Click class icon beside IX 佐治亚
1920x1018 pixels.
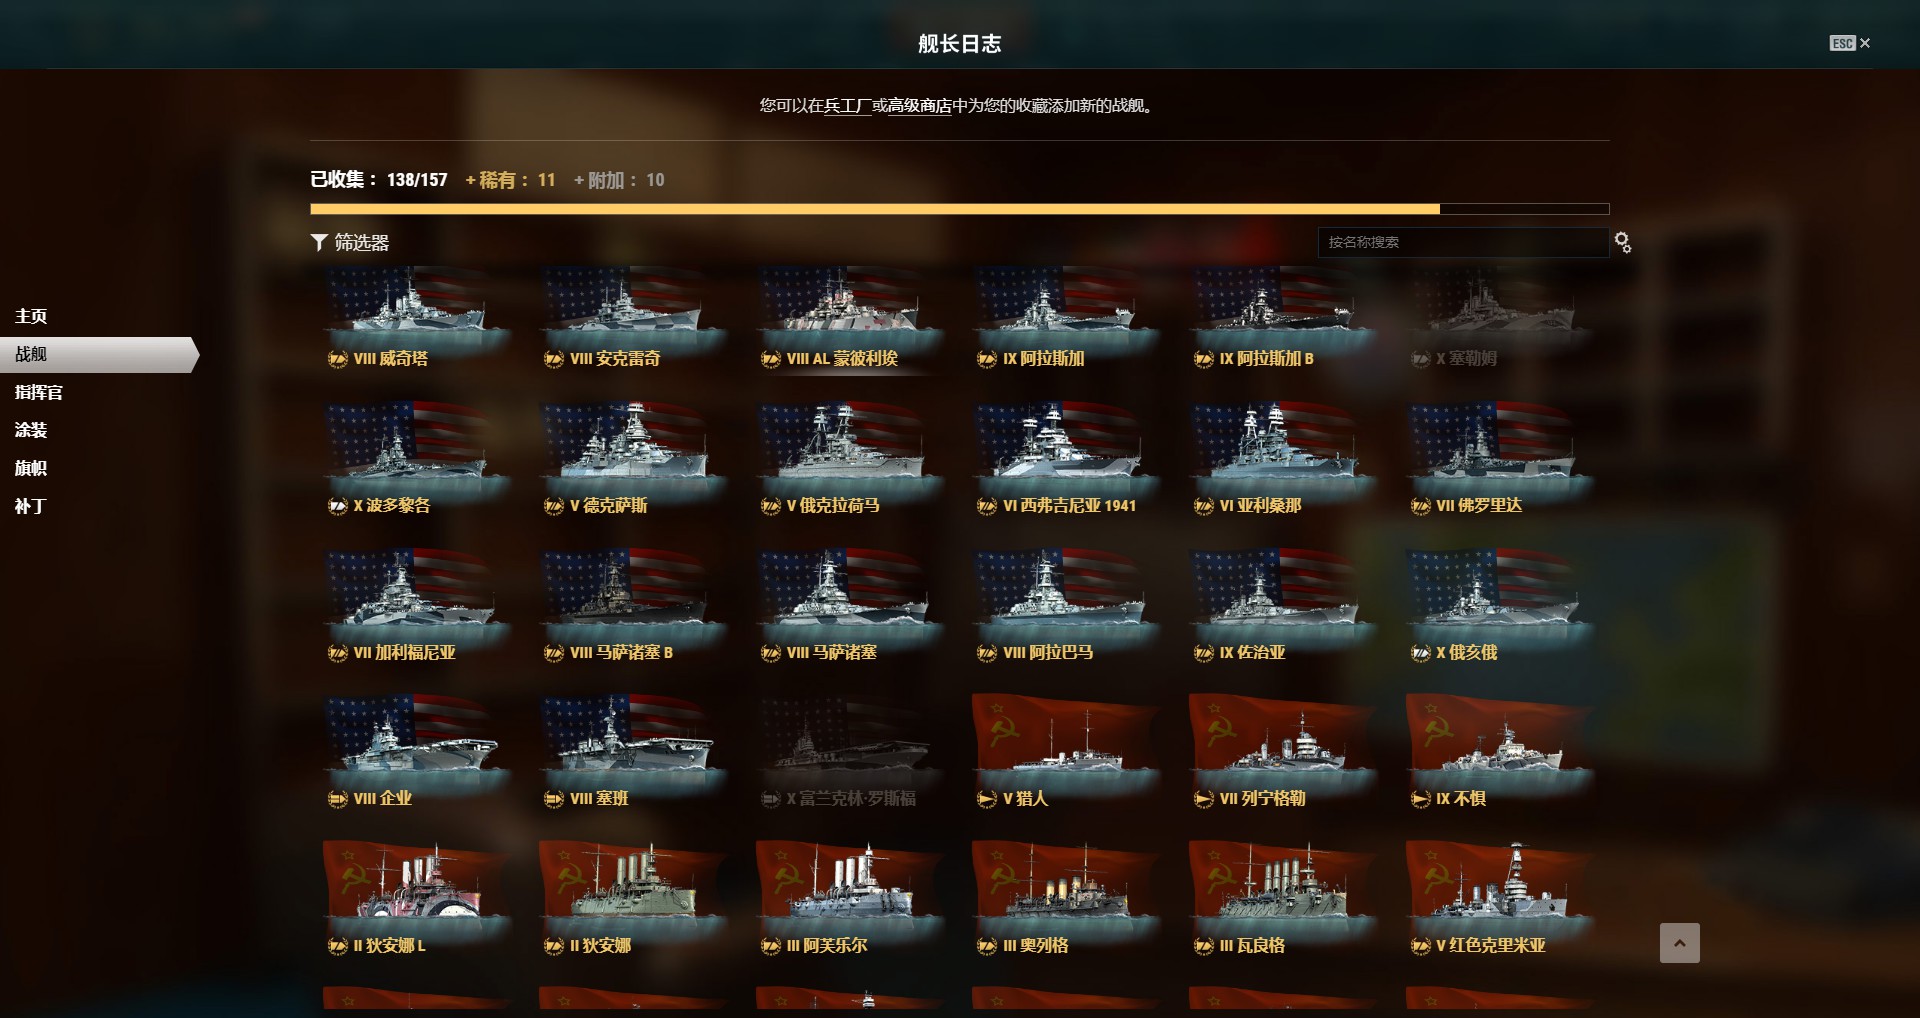(1204, 653)
